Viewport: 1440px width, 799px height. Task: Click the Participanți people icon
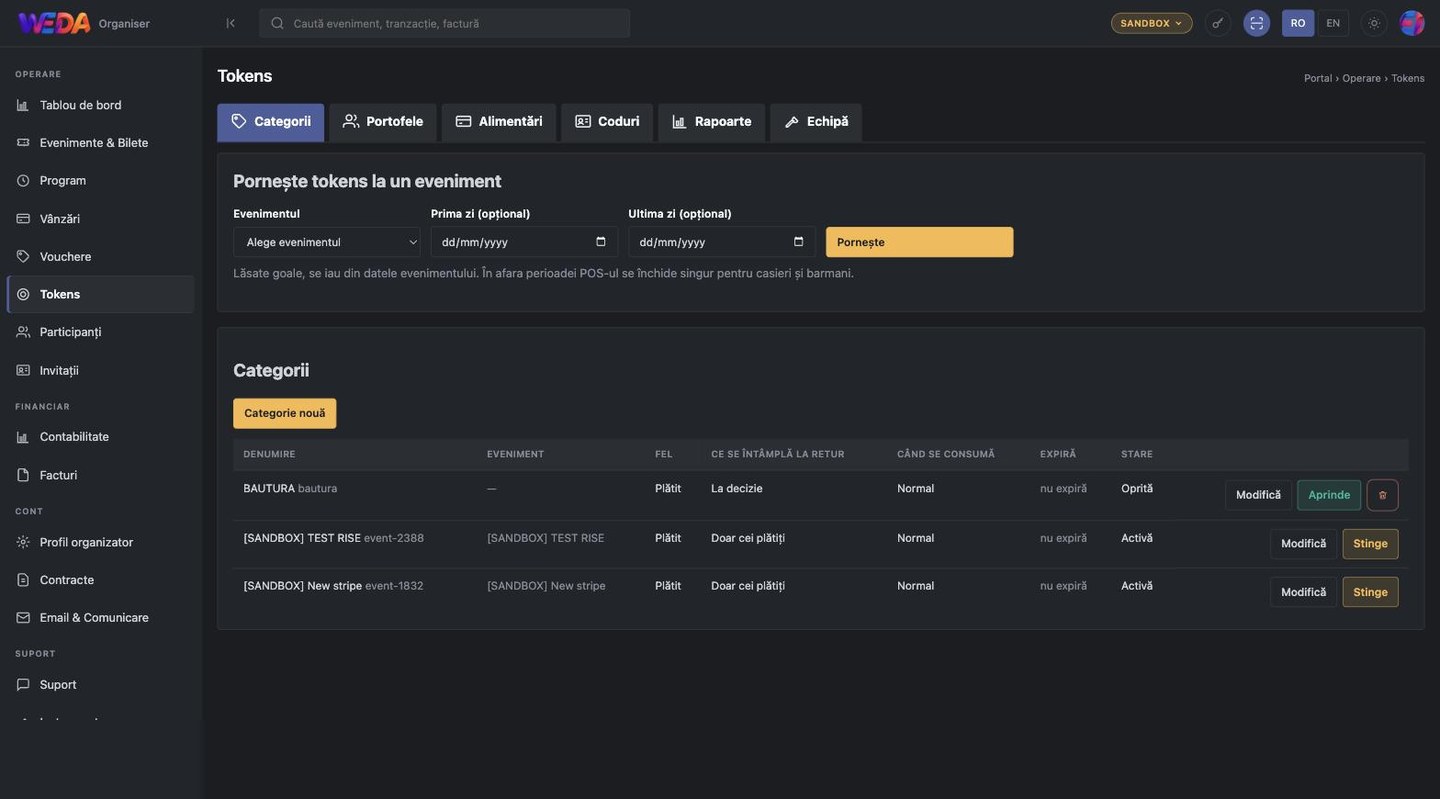(x=23, y=332)
